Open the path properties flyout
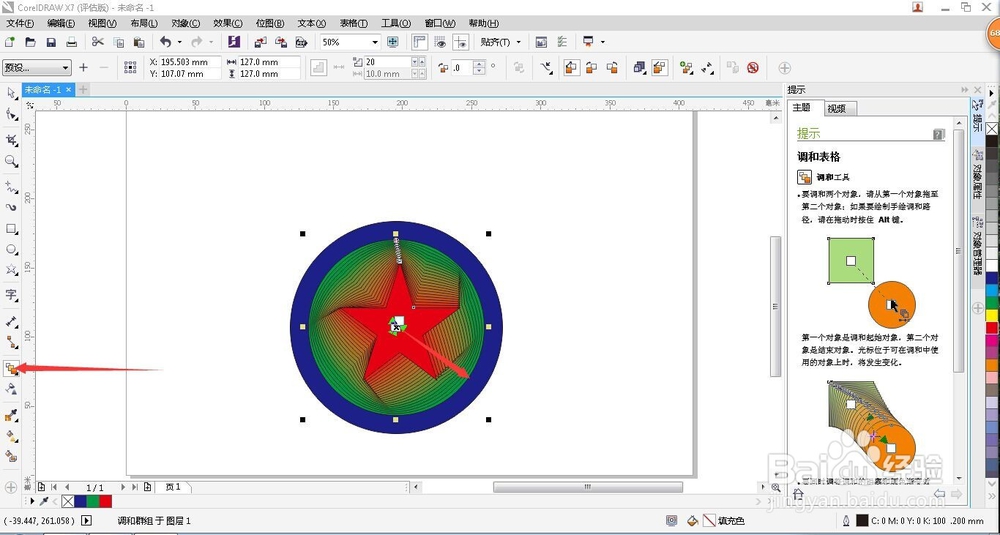1000x535 pixels. (x=546, y=68)
